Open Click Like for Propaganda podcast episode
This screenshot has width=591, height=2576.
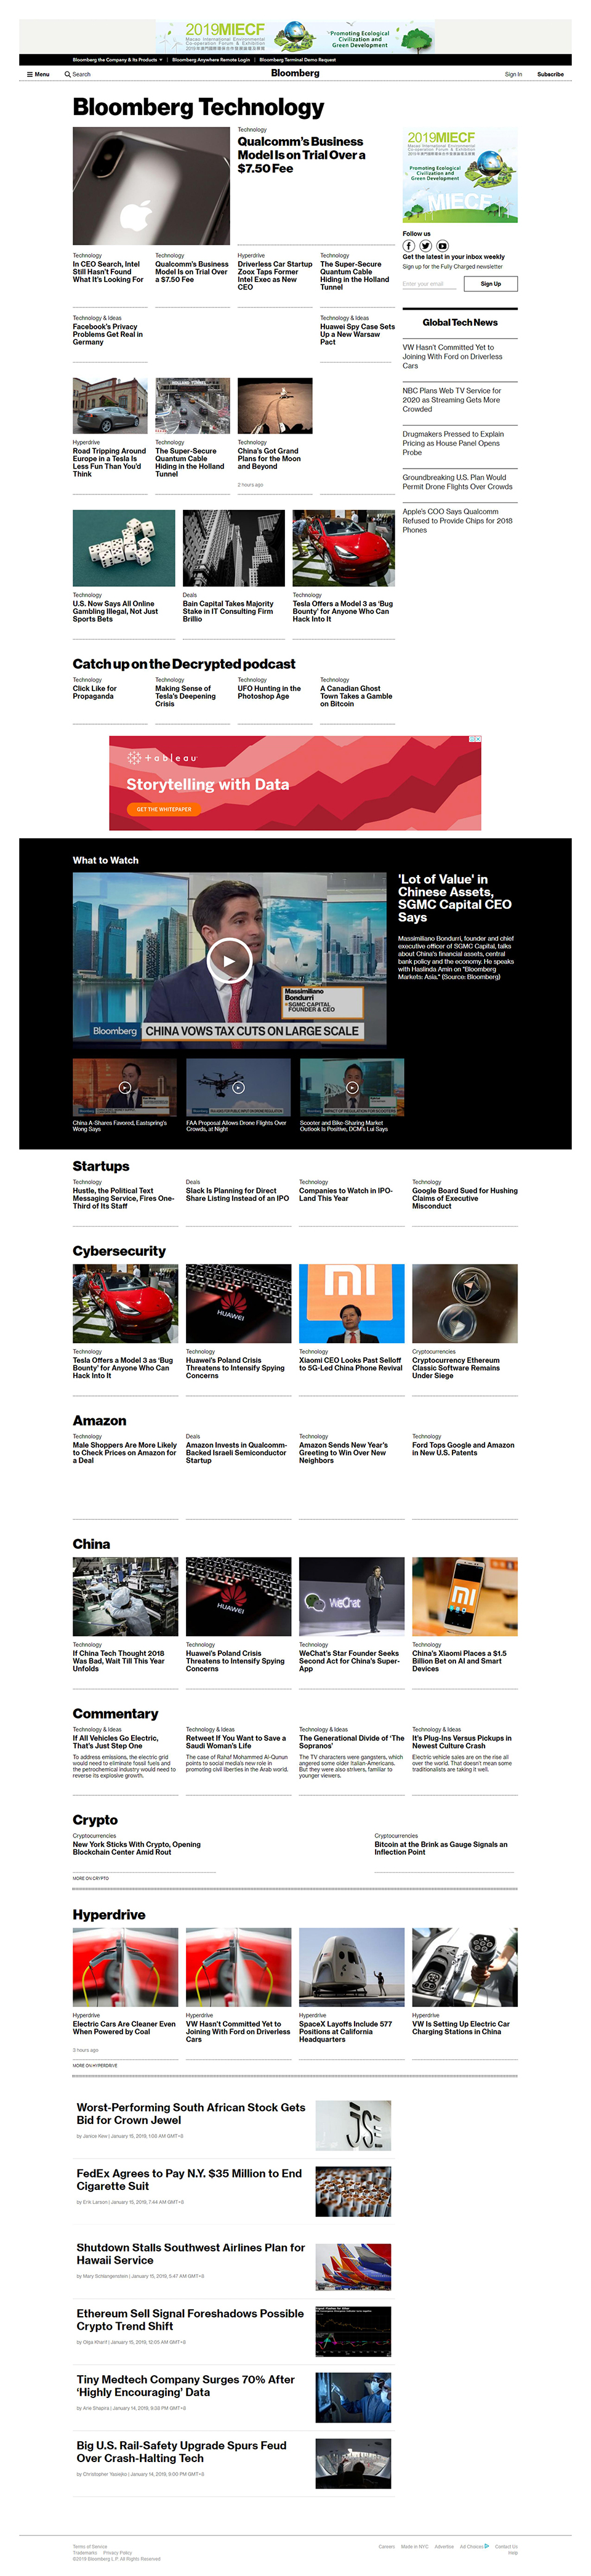click(95, 692)
